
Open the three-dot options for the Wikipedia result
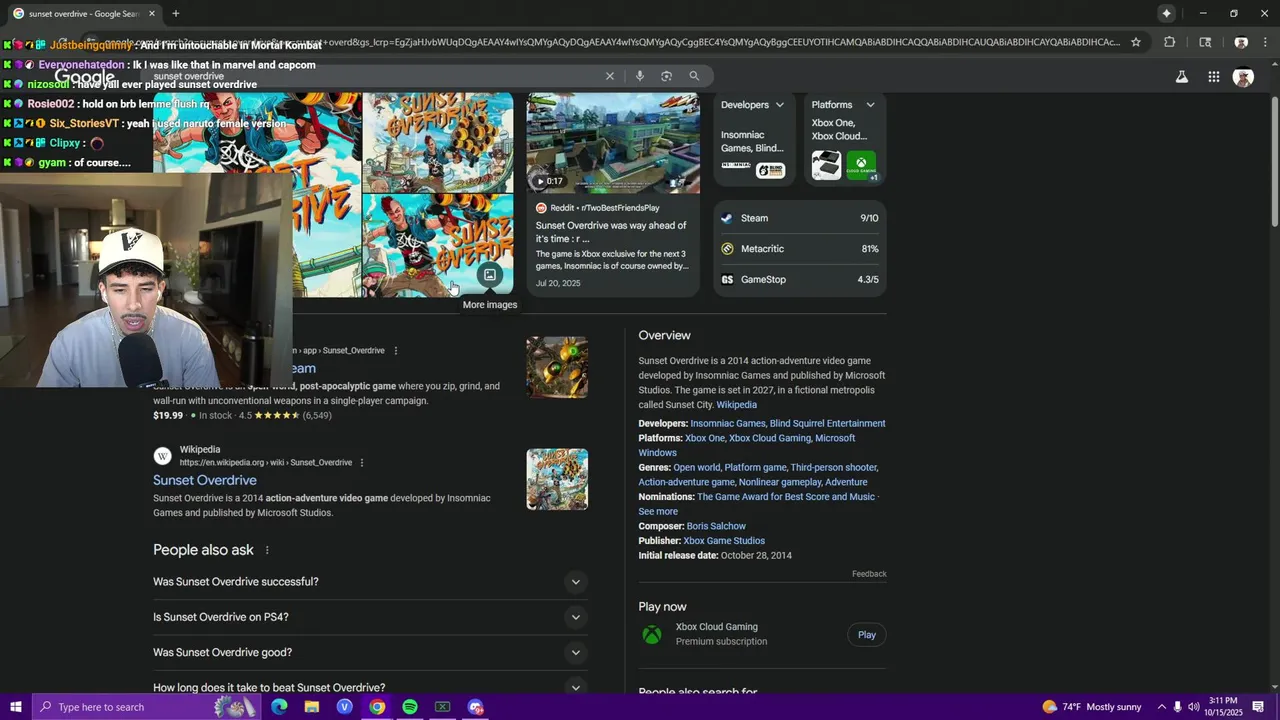click(x=362, y=463)
